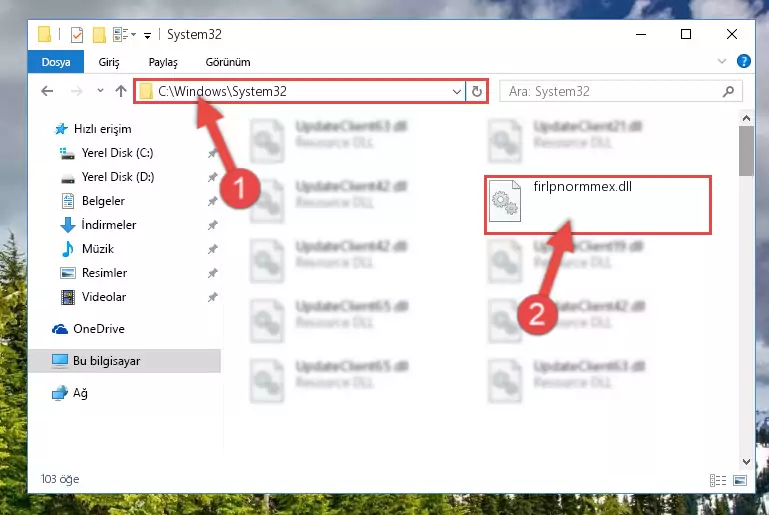Open the address bar history dropdown
This screenshot has height=515, width=769.
pos(457,92)
